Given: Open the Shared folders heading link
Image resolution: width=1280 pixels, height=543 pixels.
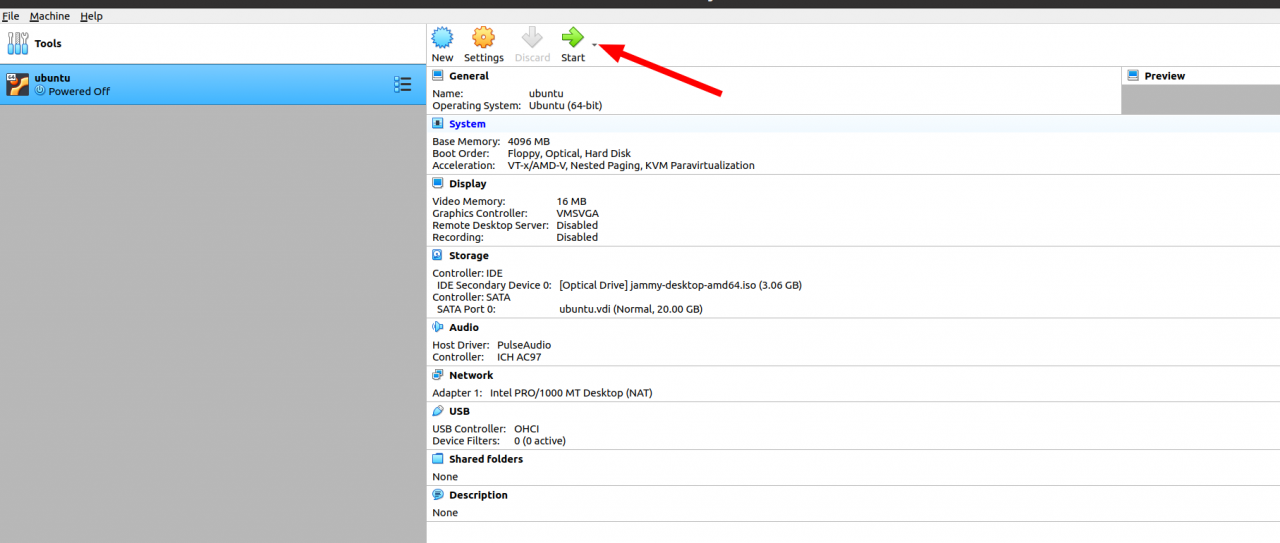Looking at the screenshot, I should (486, 459).
